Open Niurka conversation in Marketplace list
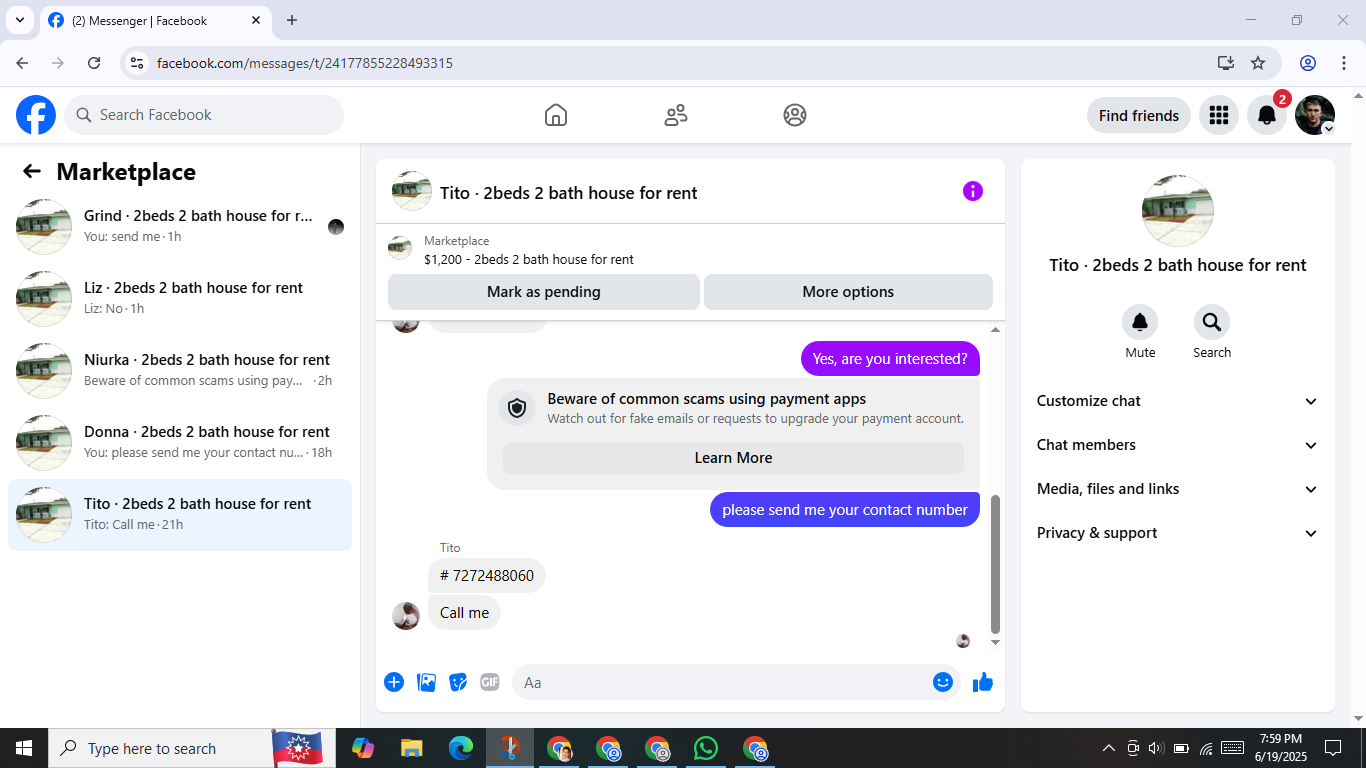This screenshot has width=1366, height=768. 180,371
